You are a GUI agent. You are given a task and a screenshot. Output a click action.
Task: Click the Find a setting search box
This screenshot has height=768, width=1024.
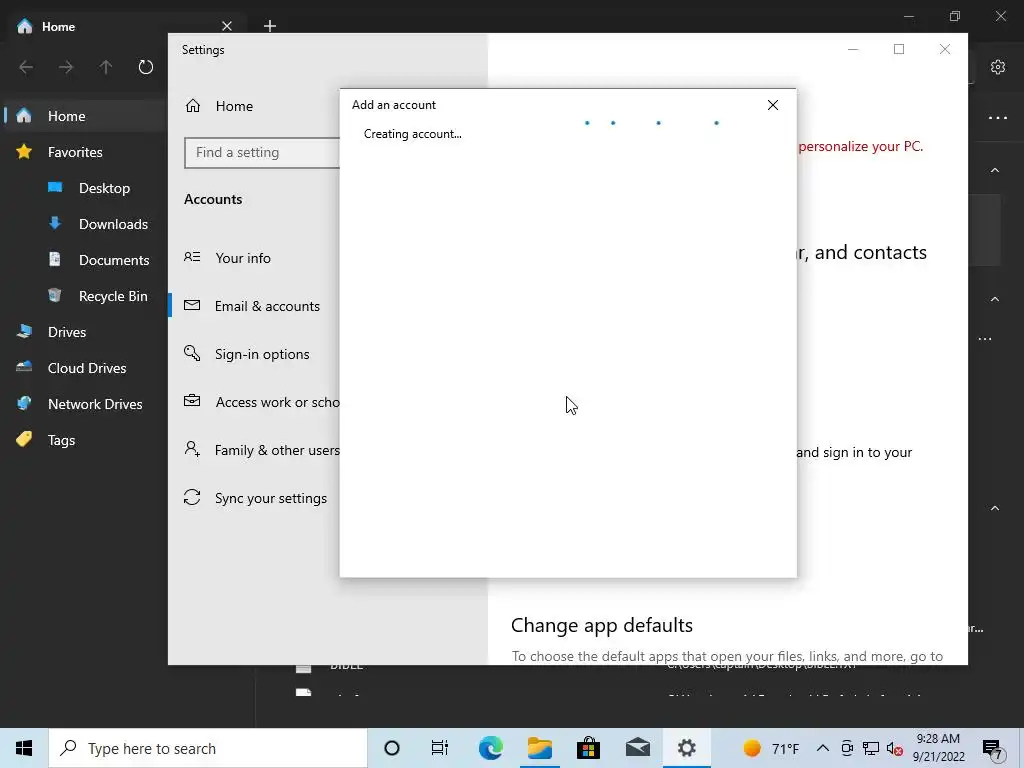[x=262, y=152]
